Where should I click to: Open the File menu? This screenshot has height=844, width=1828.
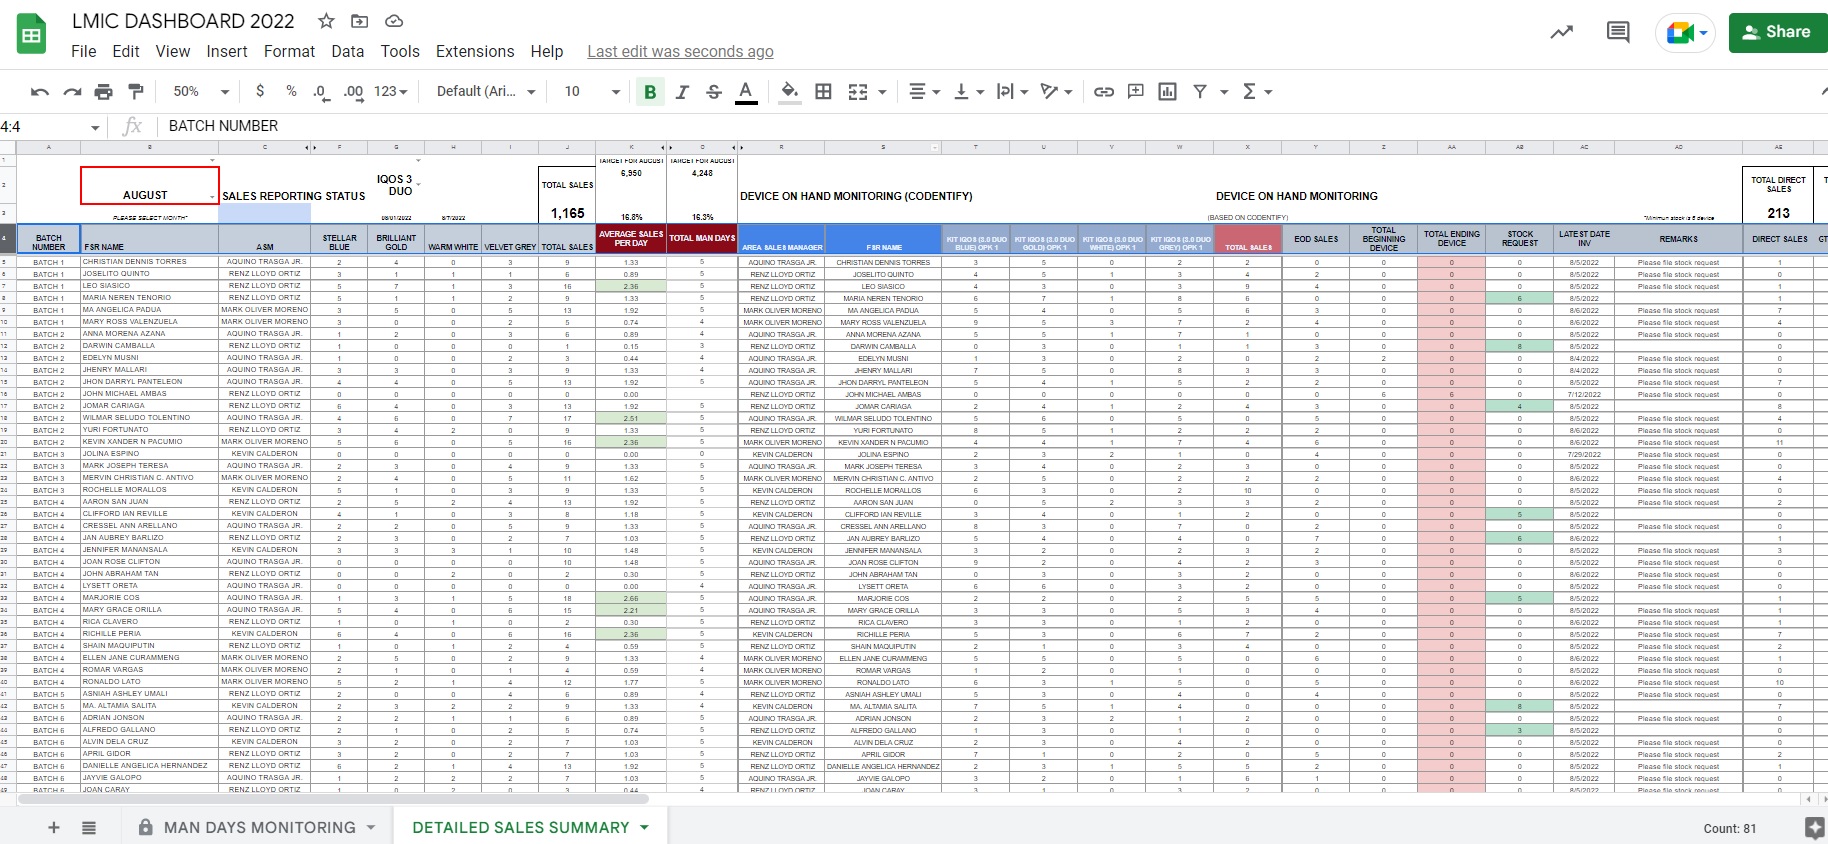(x=84, y=51)
